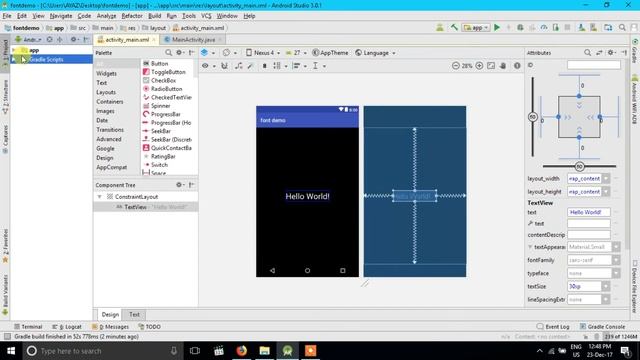Click Windows search box on taskbar
This screenshot has height=360, width=640.
(103, 351)
